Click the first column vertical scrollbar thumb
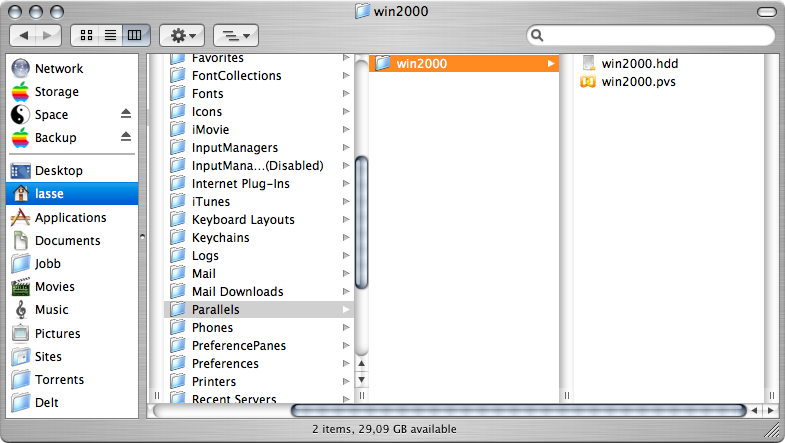The width and height of the screenshot is (785, 443). (361, 222)
